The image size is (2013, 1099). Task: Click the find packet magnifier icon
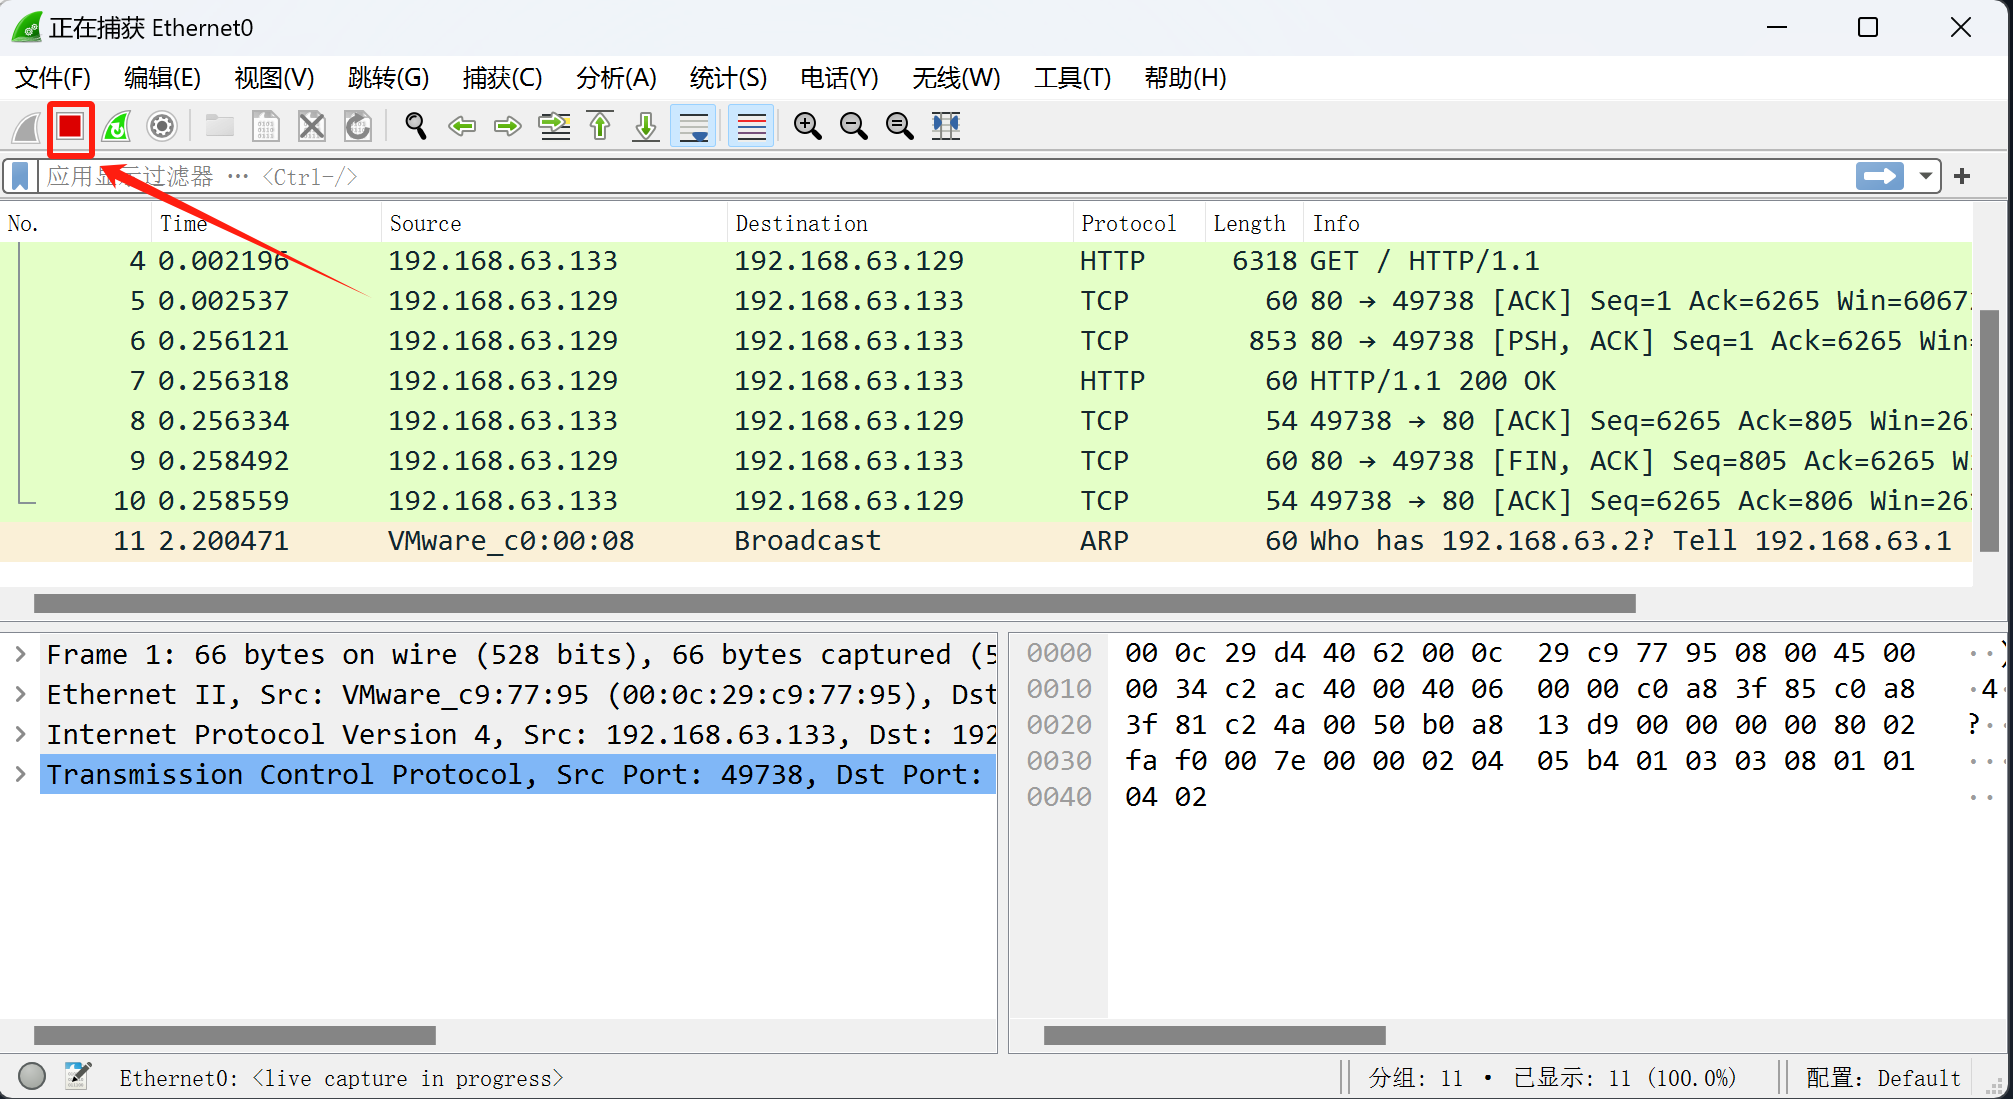tap(415, 126)
